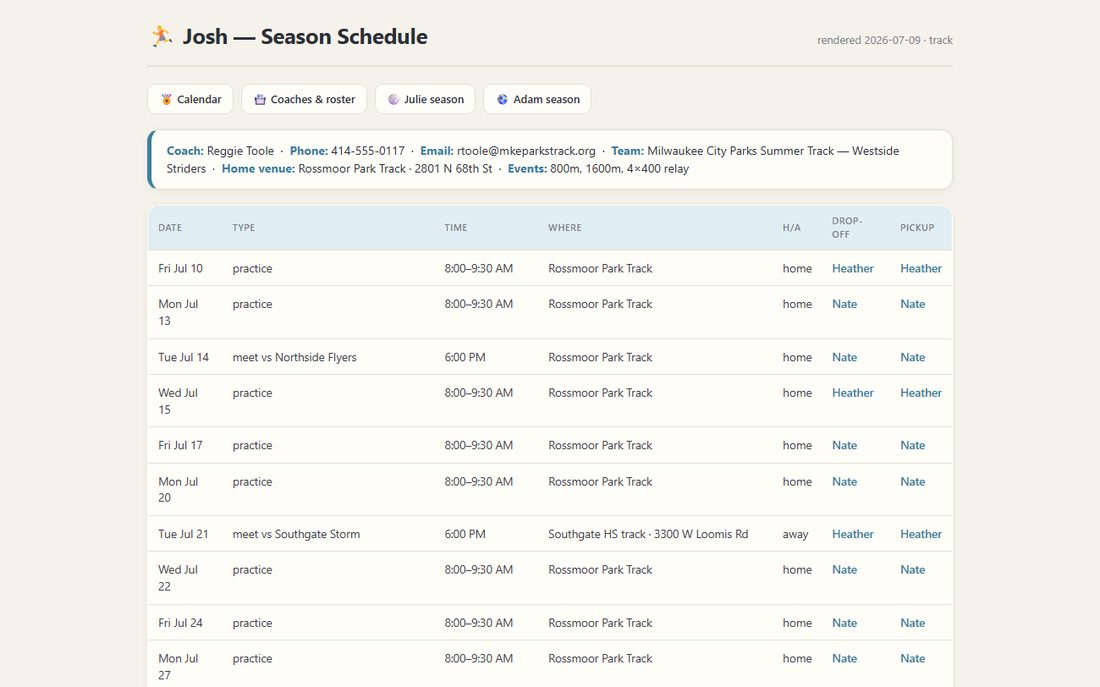Click Heather pickup for Fri Jul 10
This screenshot has width=1100, height=687.
click(920, 268)
